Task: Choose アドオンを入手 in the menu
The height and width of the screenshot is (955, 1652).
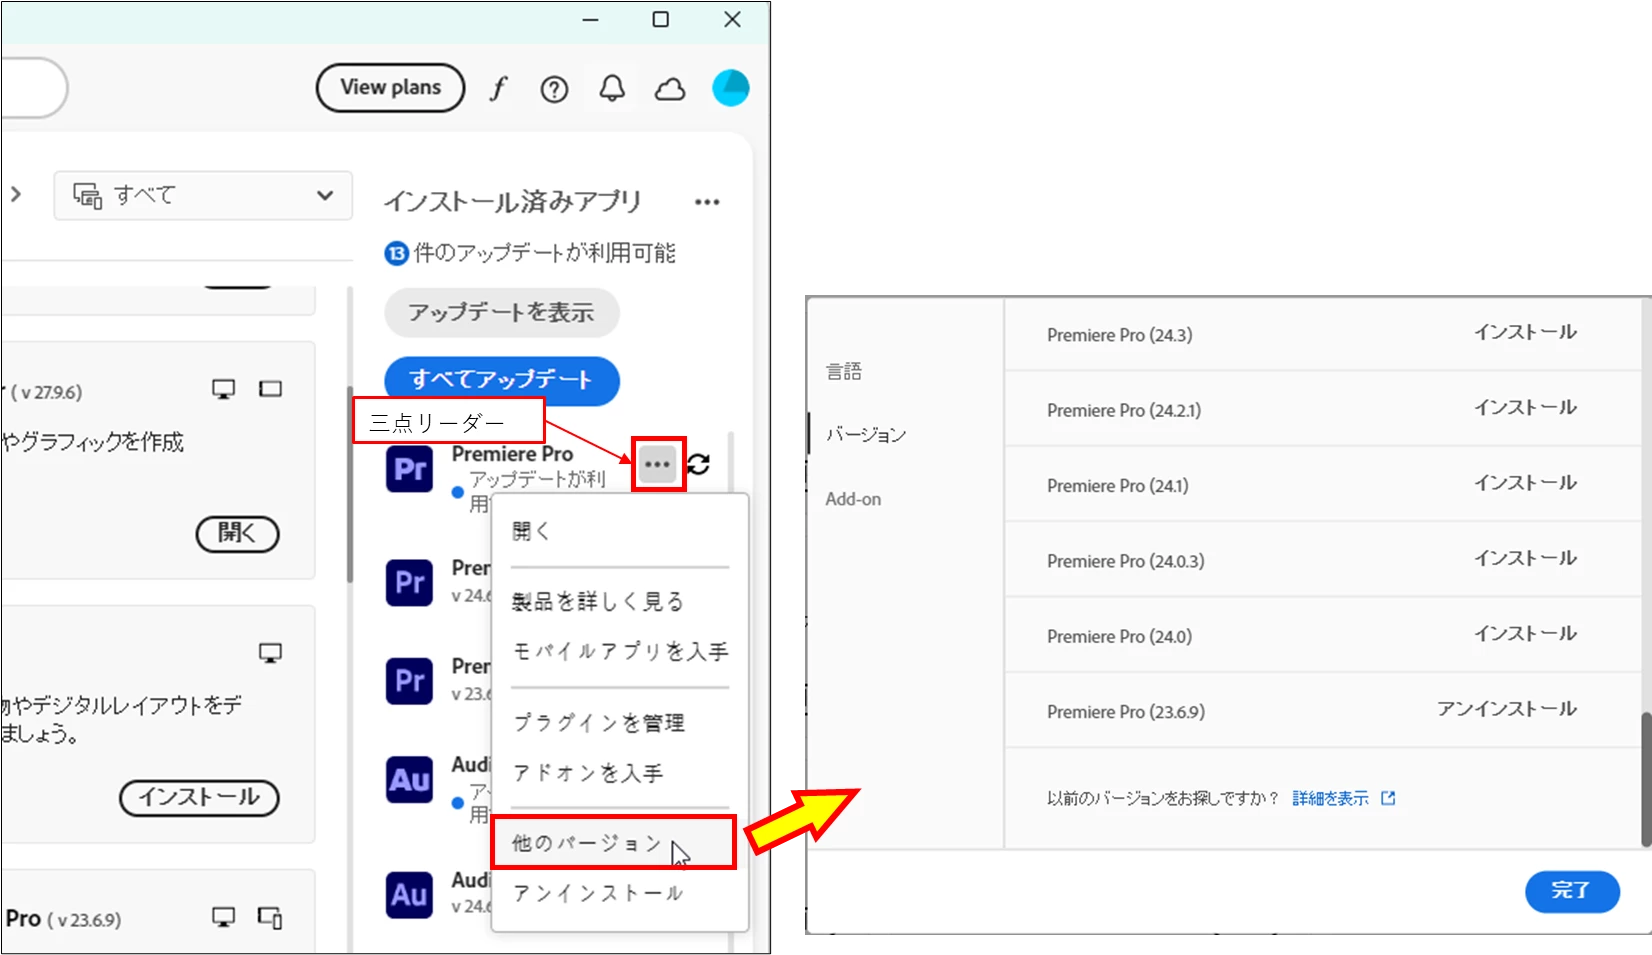Action: coord(587,773)
